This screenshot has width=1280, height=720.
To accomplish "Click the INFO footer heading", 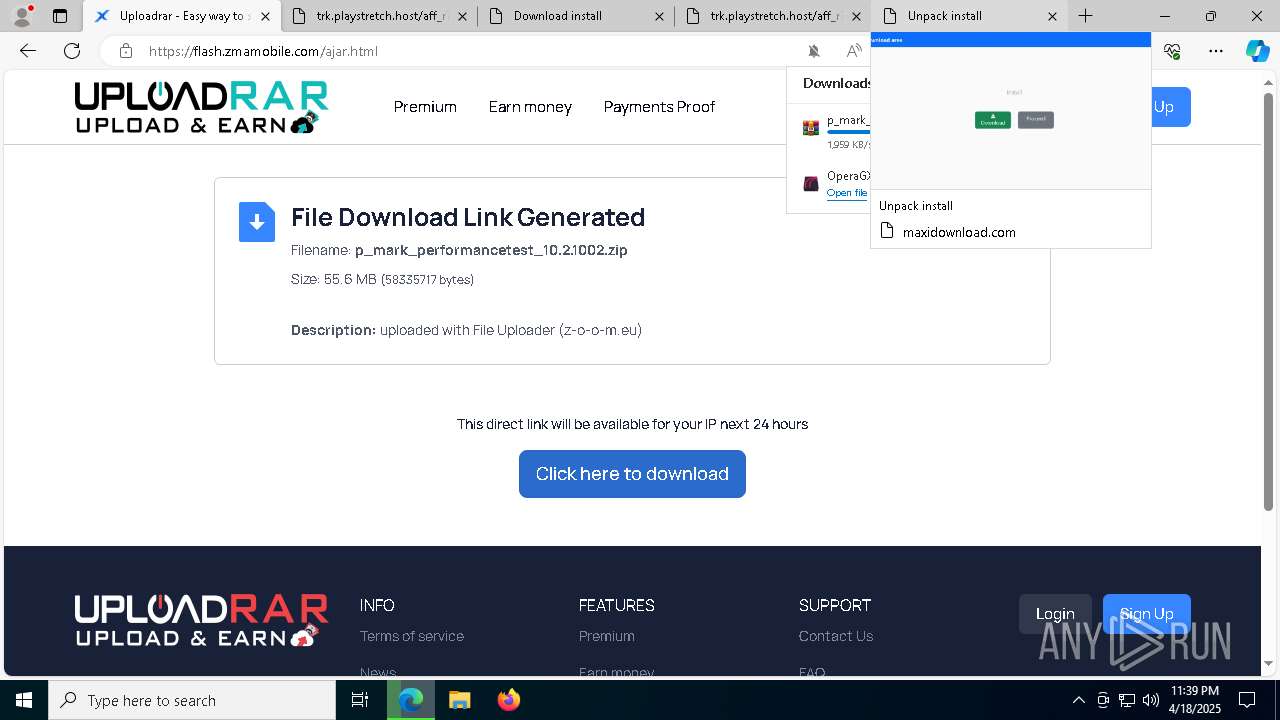I will (377, 605).
